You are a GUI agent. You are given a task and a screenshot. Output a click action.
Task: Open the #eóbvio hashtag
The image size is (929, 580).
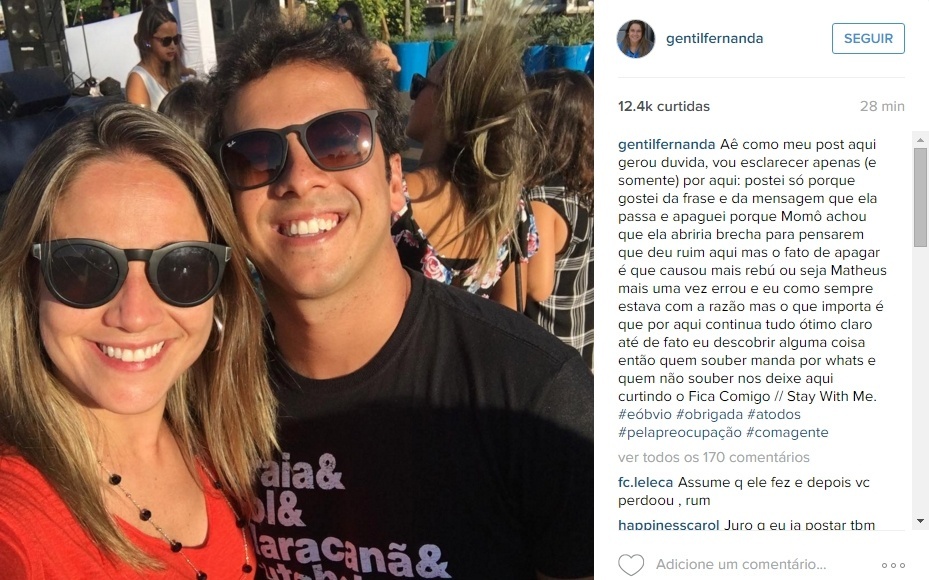[x=645, y=414]
